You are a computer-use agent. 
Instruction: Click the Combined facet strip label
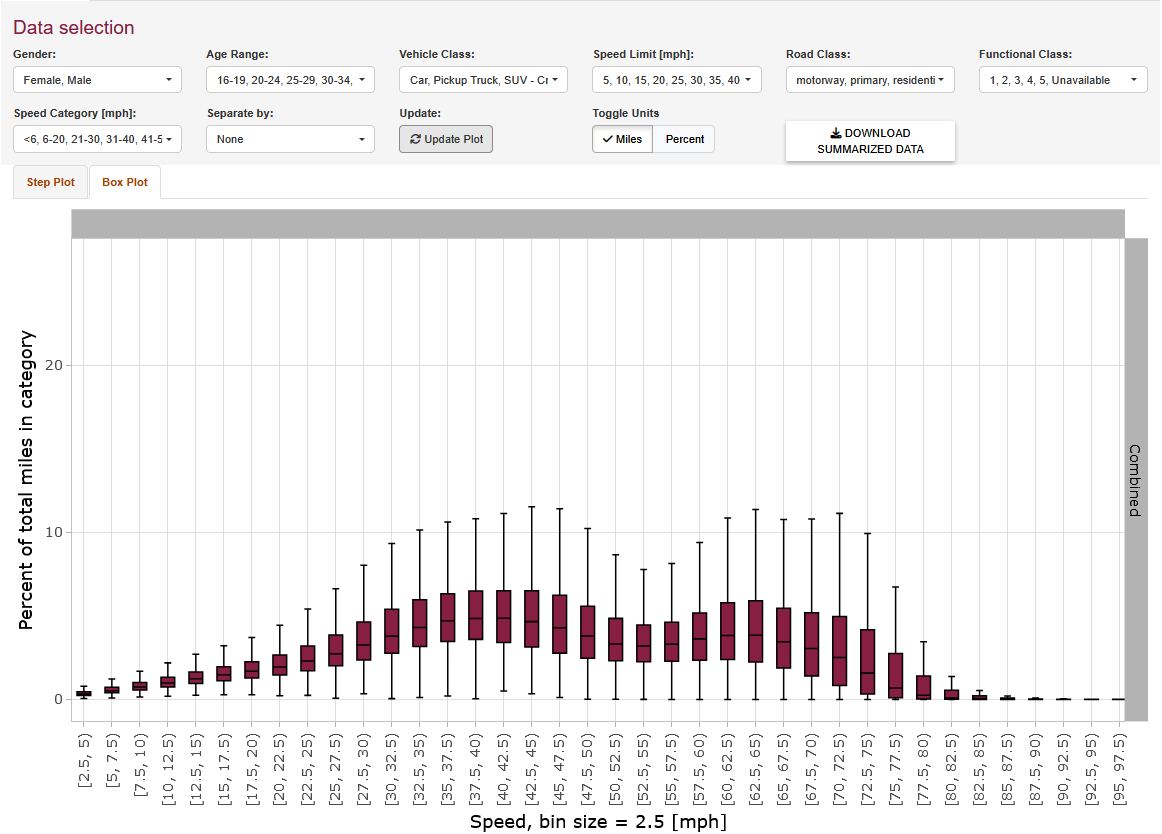click(x=1135, y=480)
